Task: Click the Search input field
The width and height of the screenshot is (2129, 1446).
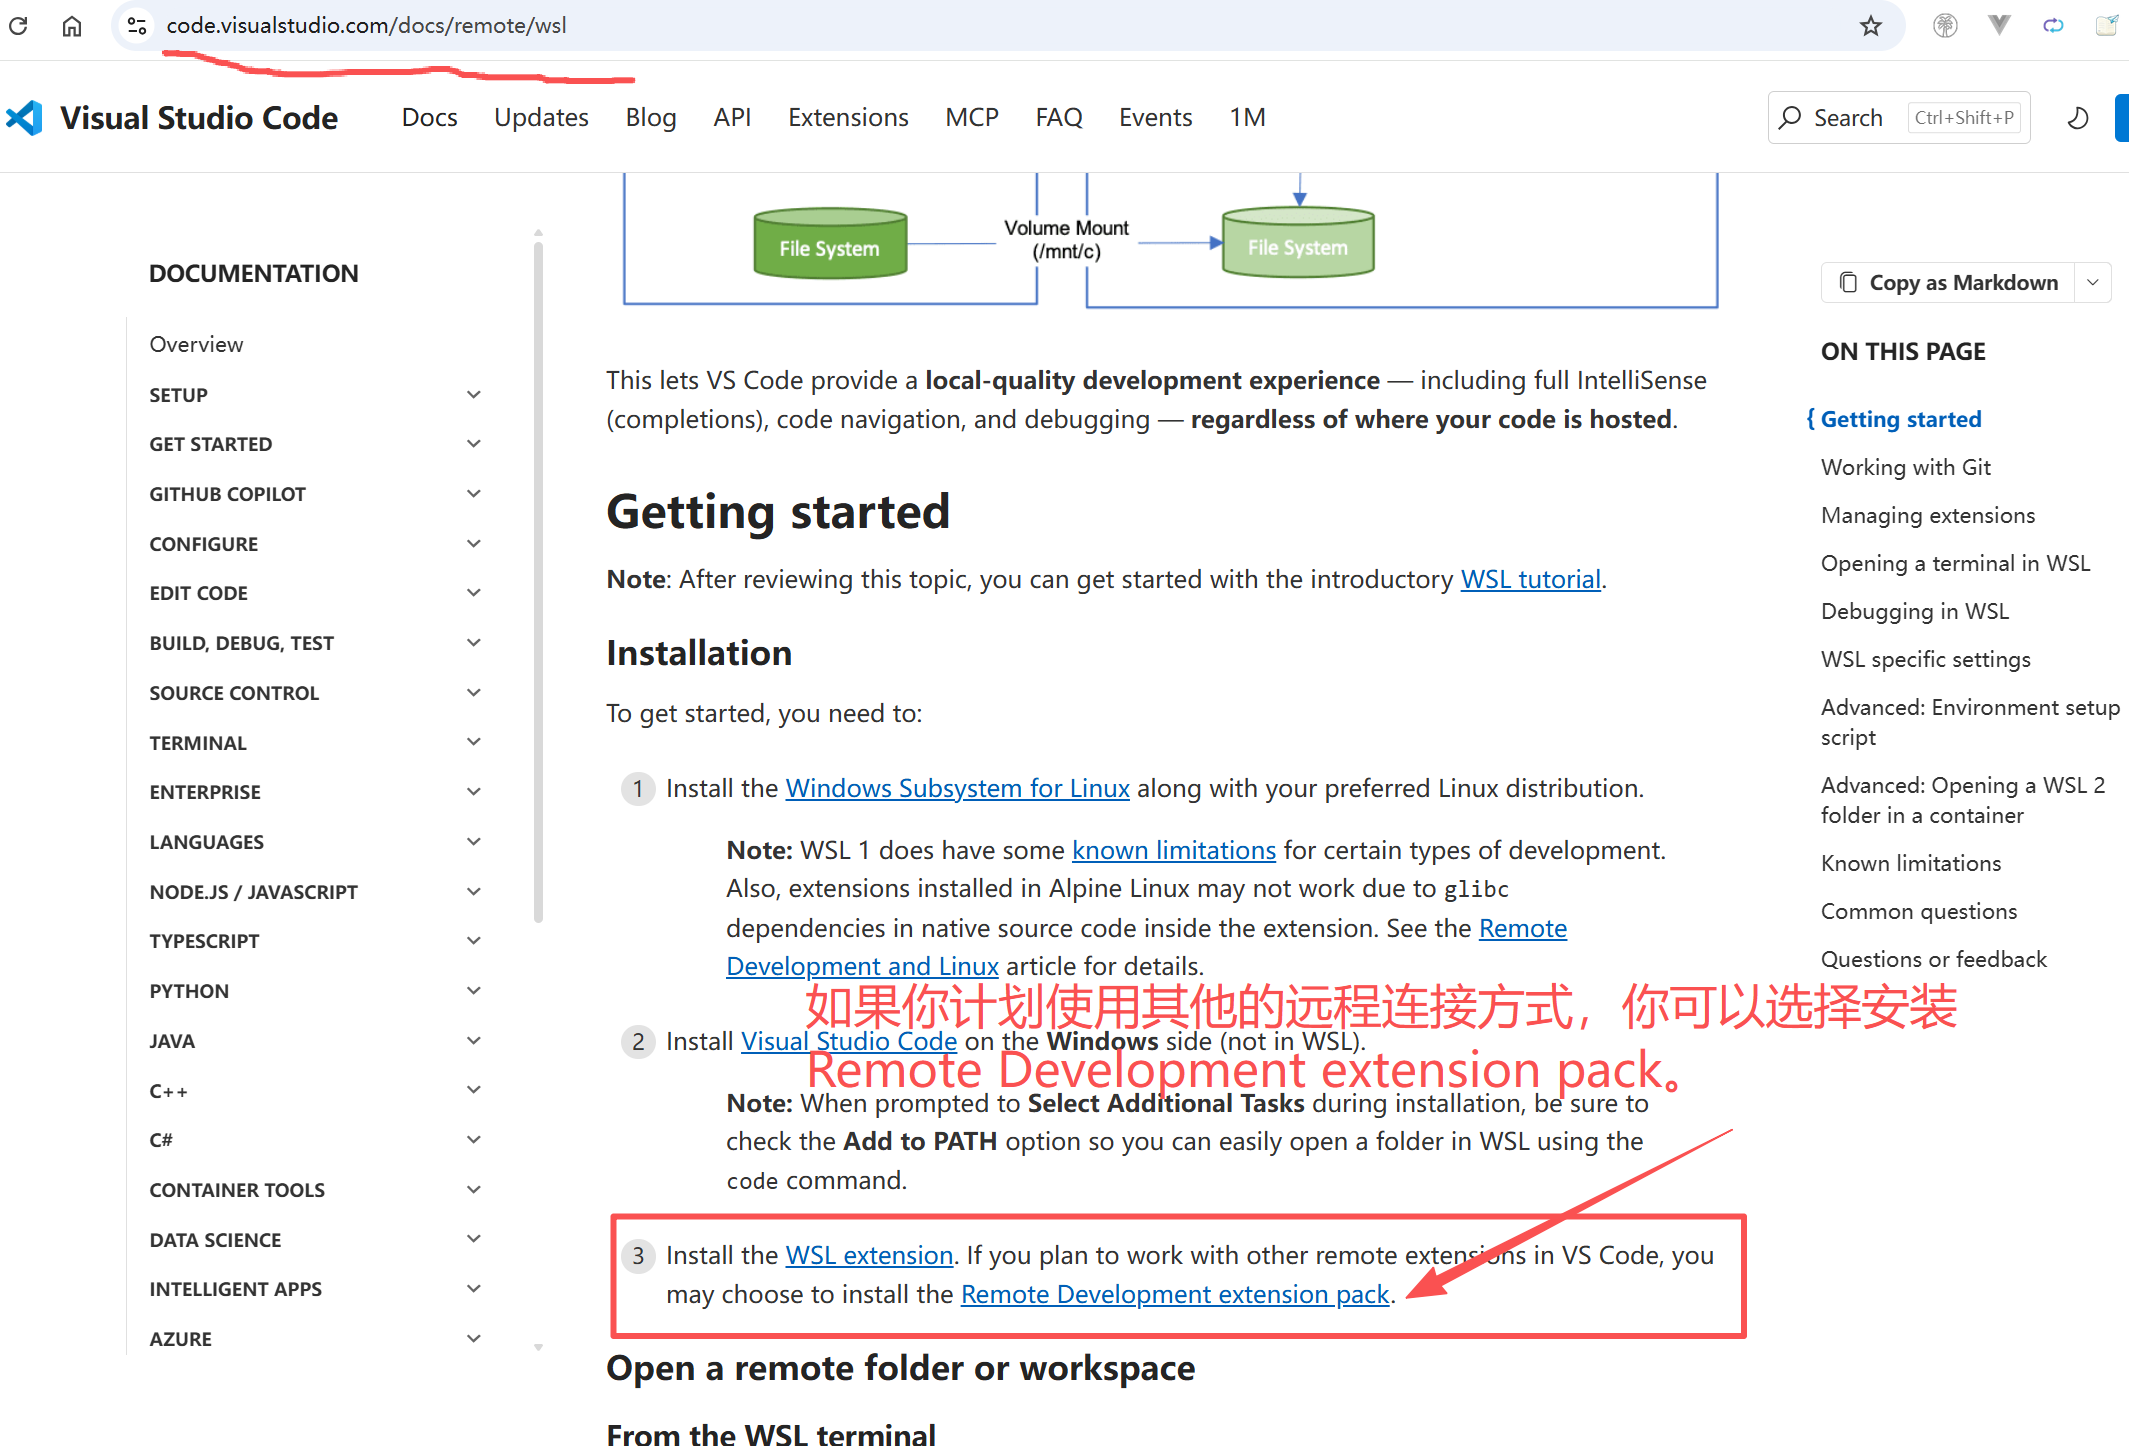Action: pos(1899,118)
